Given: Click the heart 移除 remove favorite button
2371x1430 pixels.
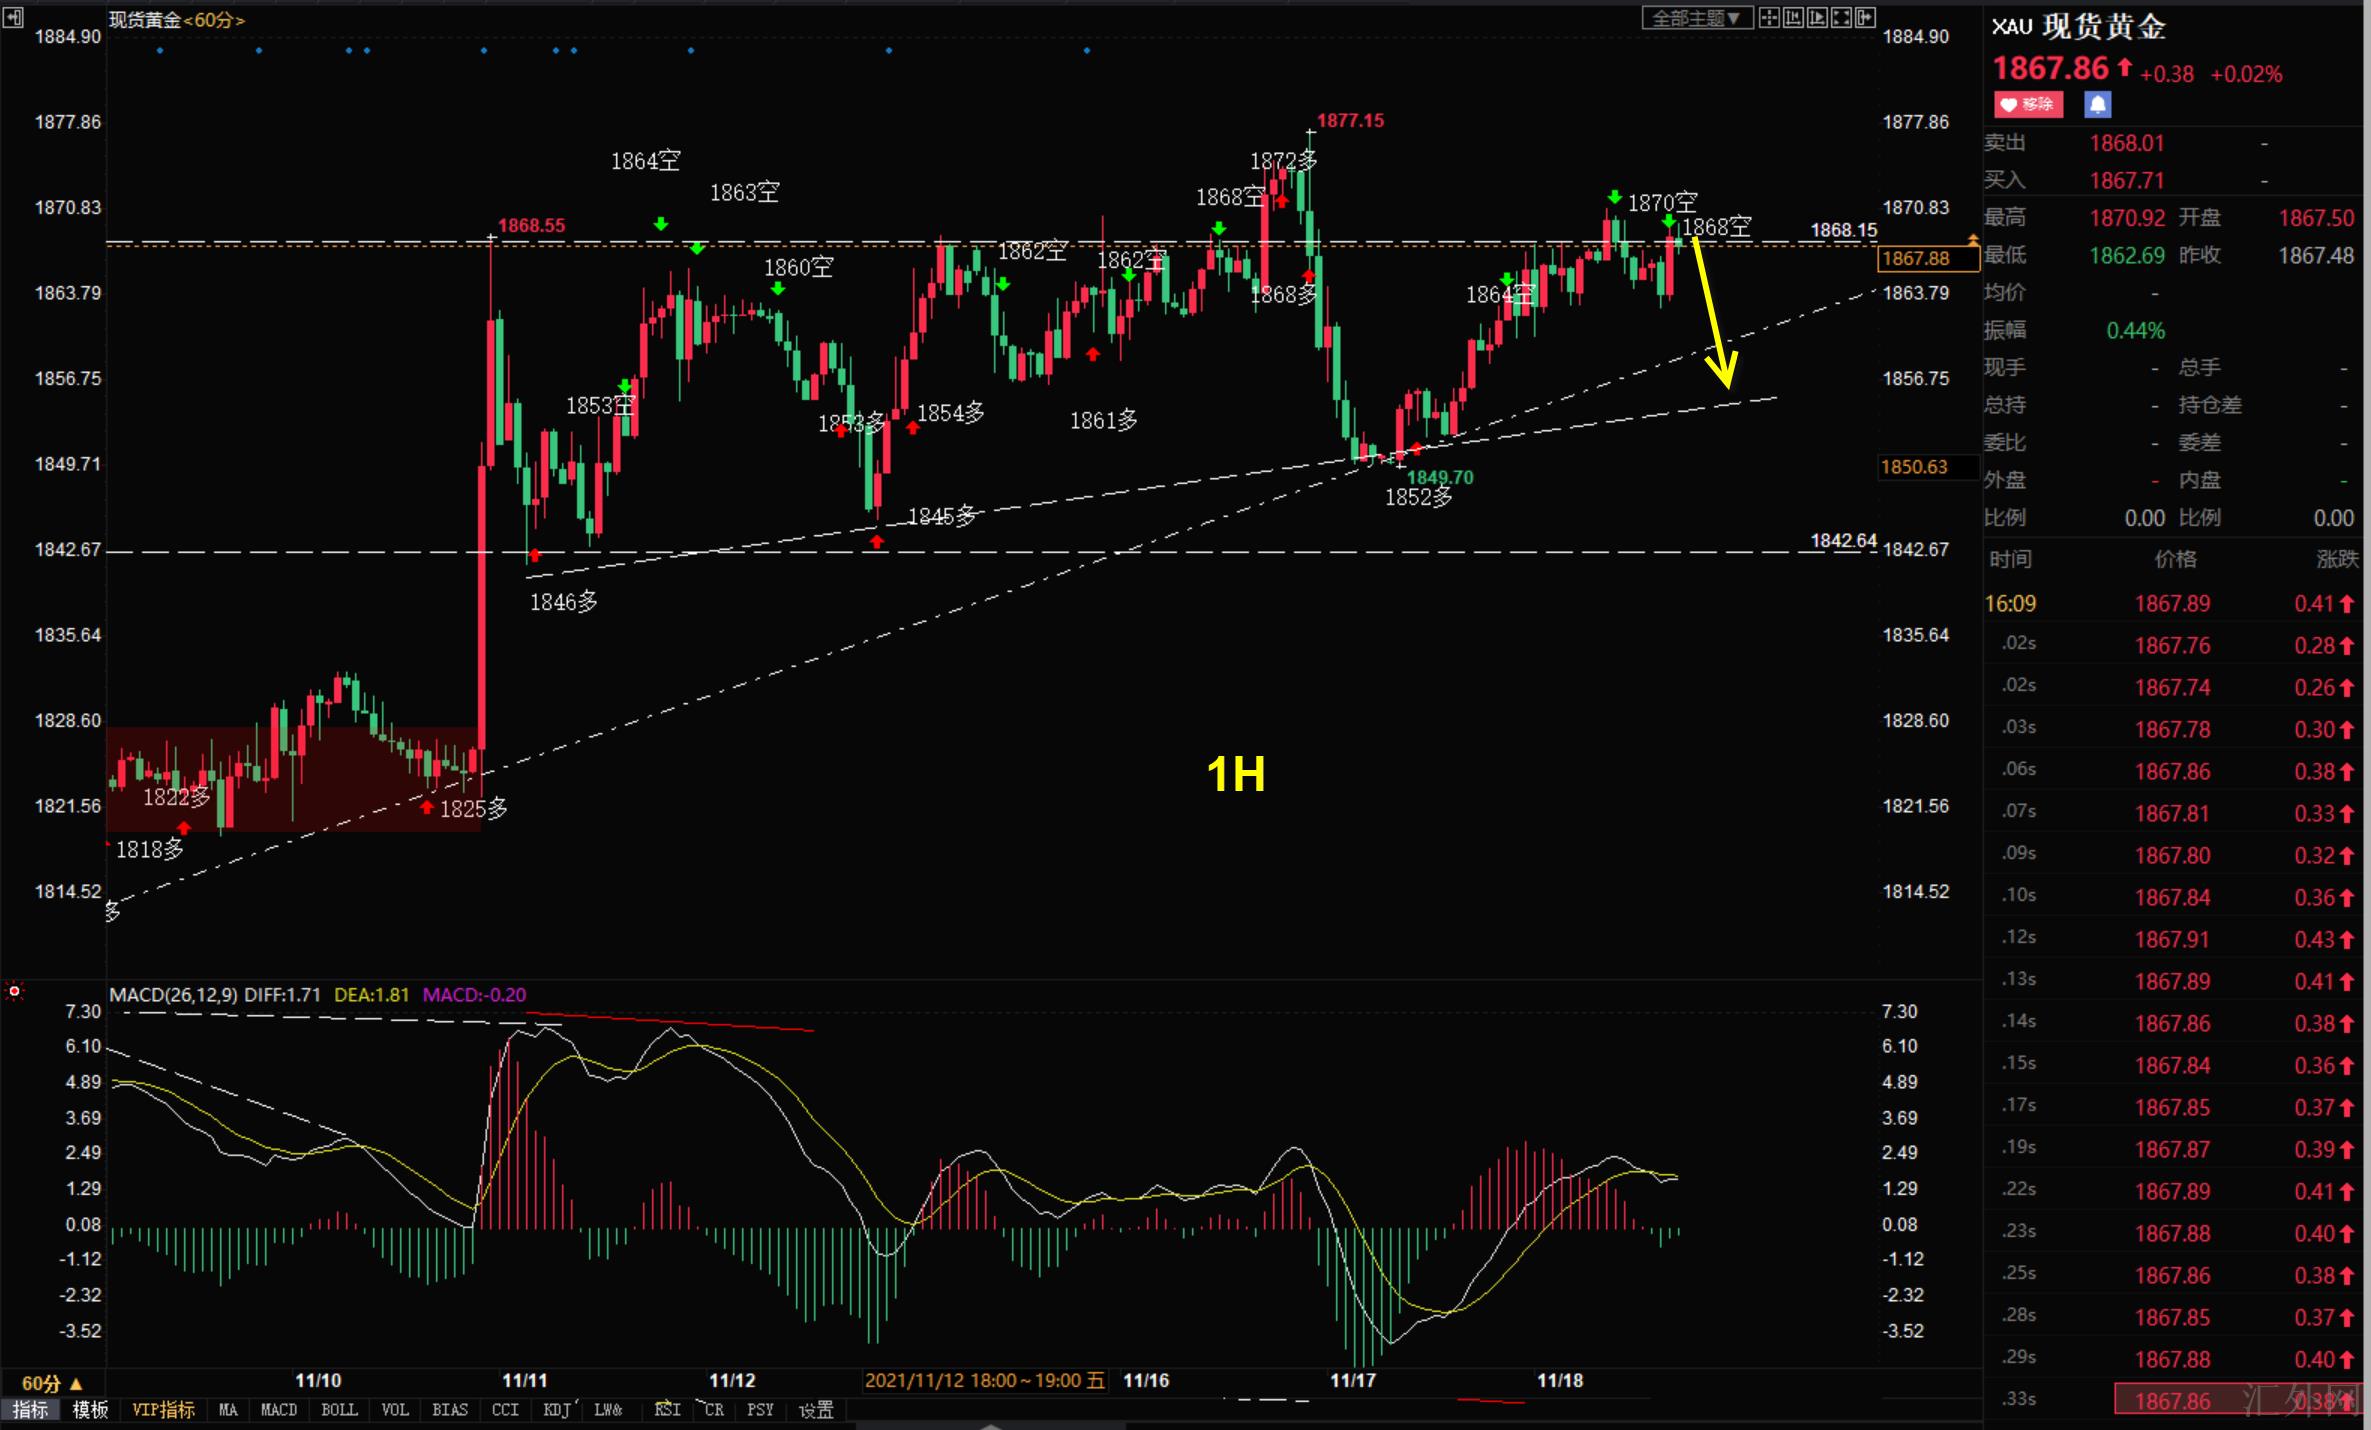Looking at the screenshot, I should click(x=2028, y=104).
